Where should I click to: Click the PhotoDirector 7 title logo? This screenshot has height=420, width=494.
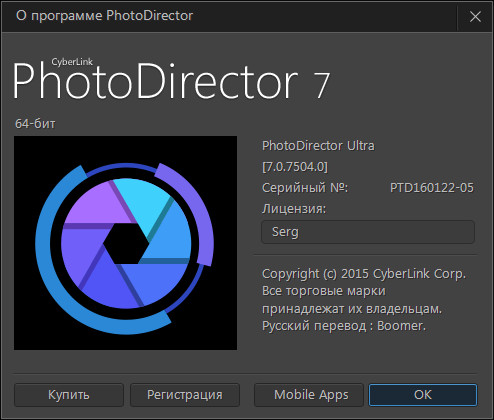coord(171,80)
